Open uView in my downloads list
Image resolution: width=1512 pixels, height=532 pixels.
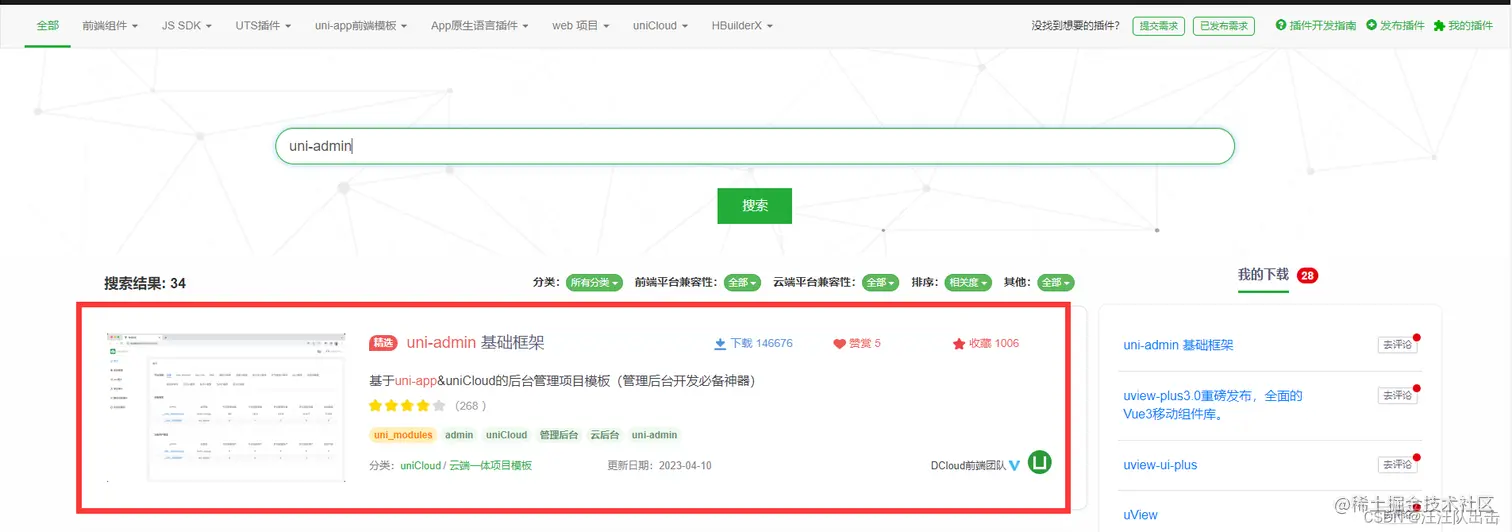[1140, 515]
